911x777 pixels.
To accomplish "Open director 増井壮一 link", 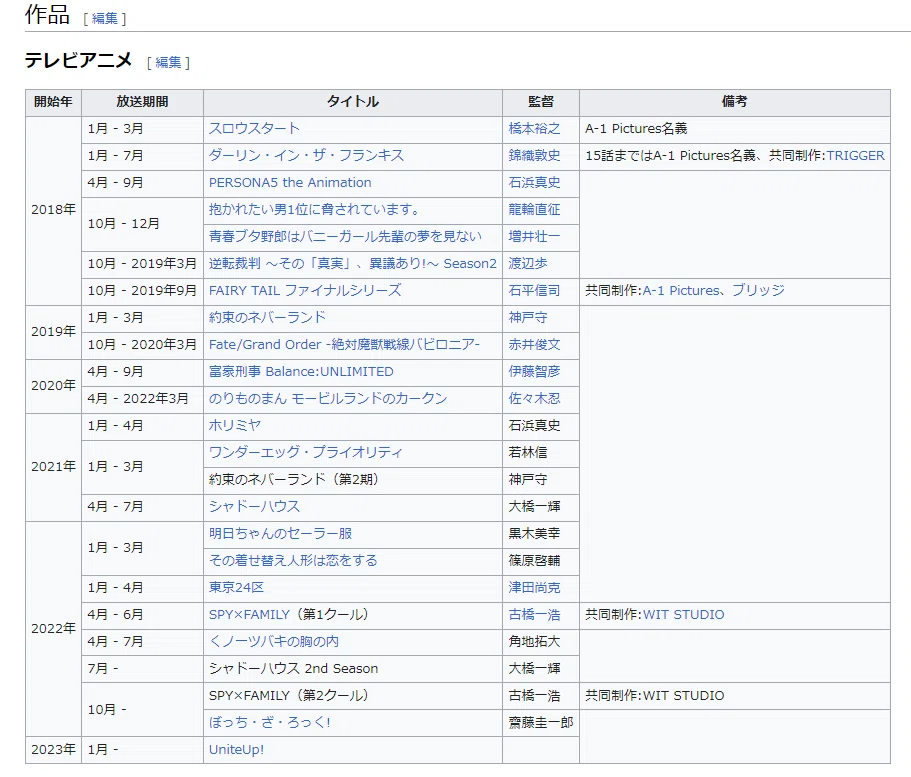I will point(535,237).
